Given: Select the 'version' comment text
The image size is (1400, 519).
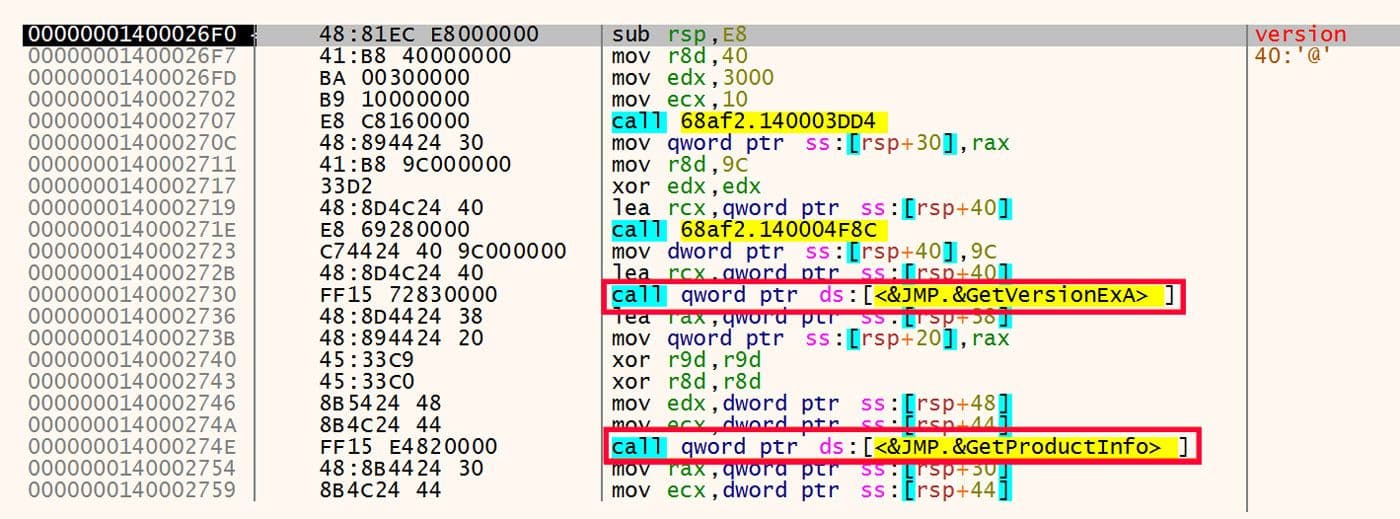Looking at the screenshot, I should click(x=1300, y=34).
